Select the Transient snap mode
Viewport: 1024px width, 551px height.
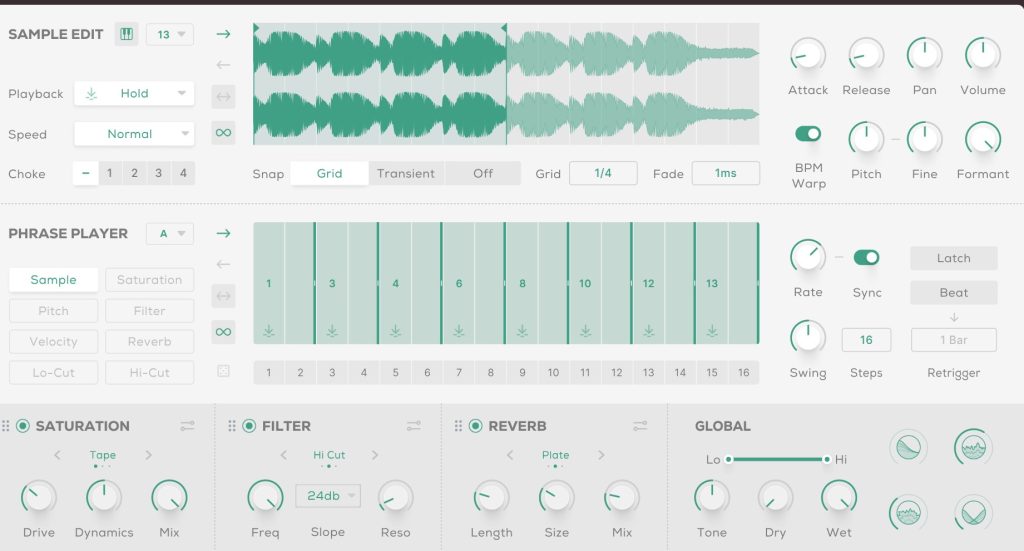(x=406, y=173)
